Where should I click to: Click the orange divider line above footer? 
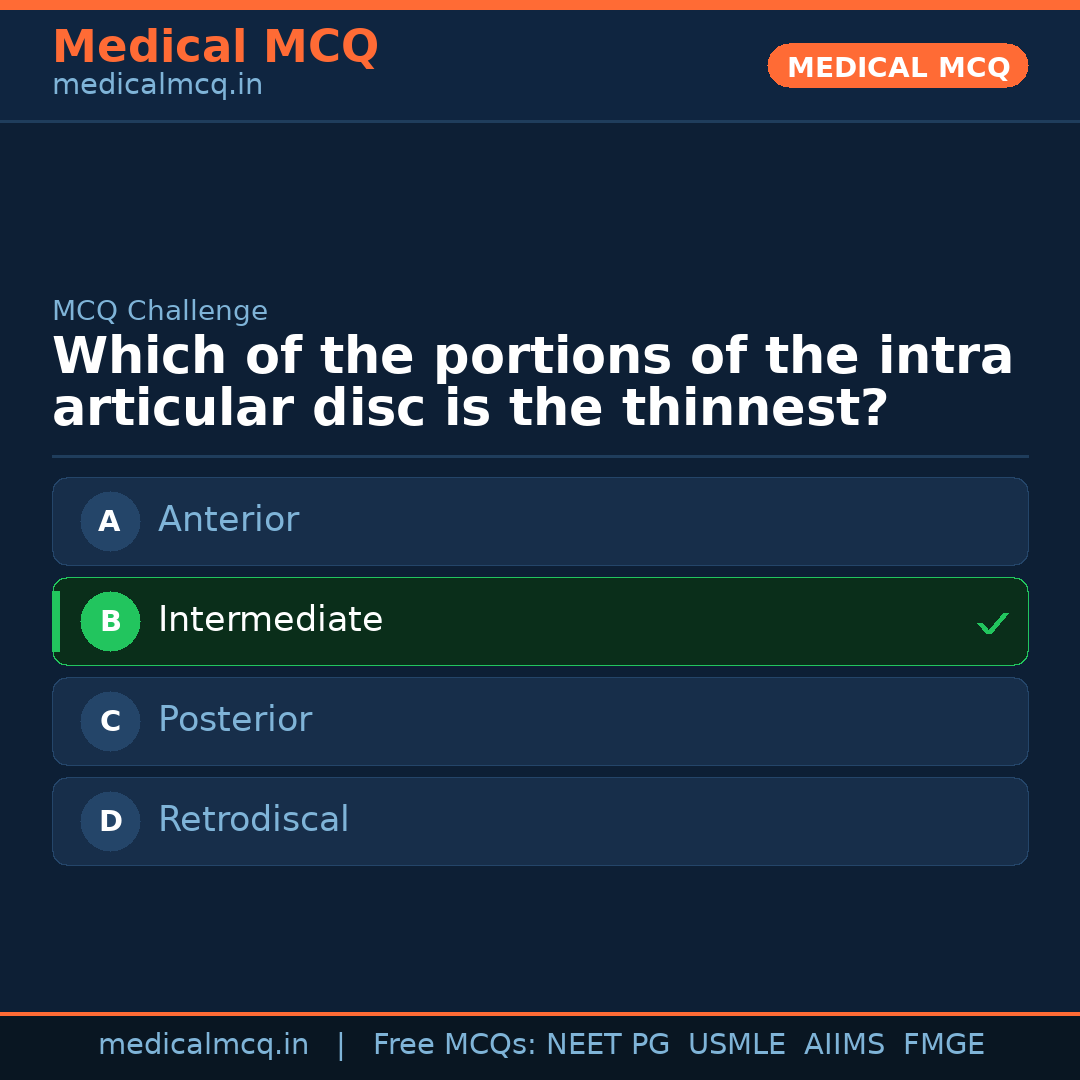pos(540,1012)
